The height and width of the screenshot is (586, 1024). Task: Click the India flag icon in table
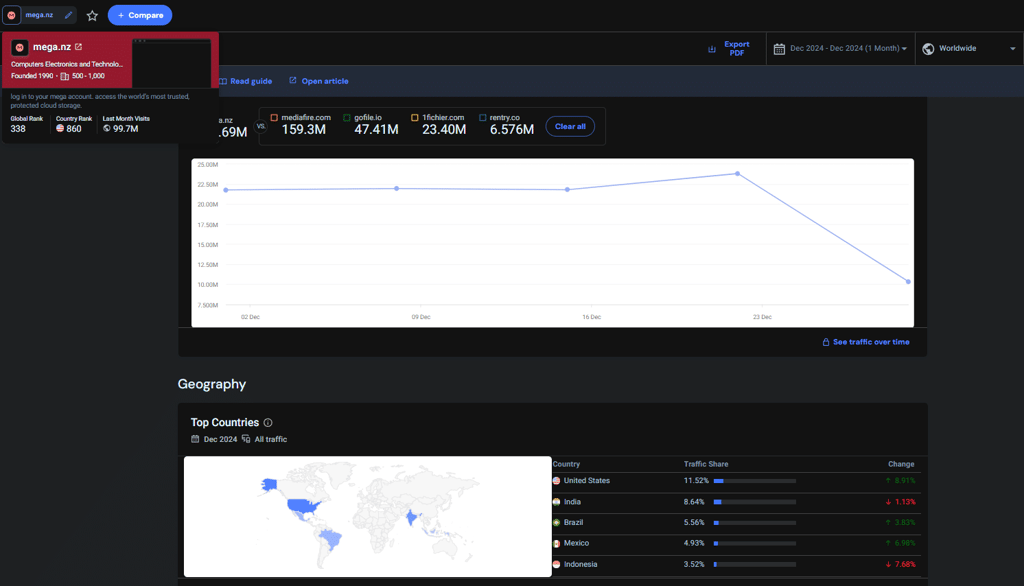[556, 502]
